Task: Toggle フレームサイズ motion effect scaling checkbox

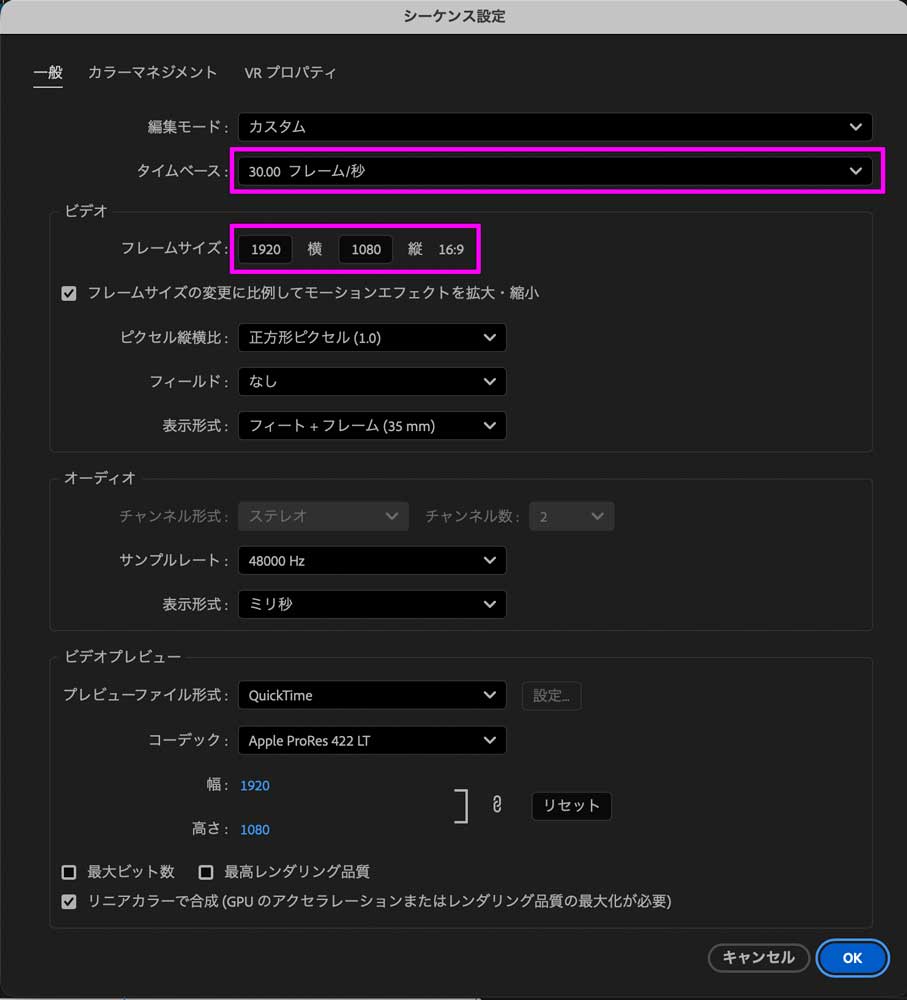Action: click(x=69, y=294)
